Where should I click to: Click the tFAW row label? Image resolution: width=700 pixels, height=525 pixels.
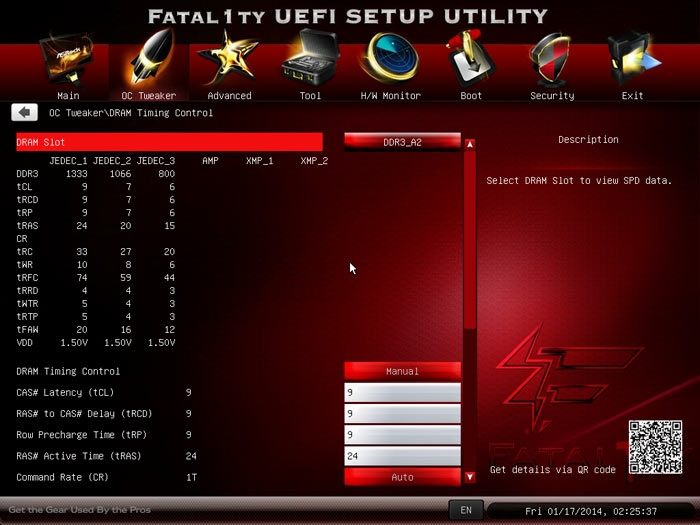point(27,329)
